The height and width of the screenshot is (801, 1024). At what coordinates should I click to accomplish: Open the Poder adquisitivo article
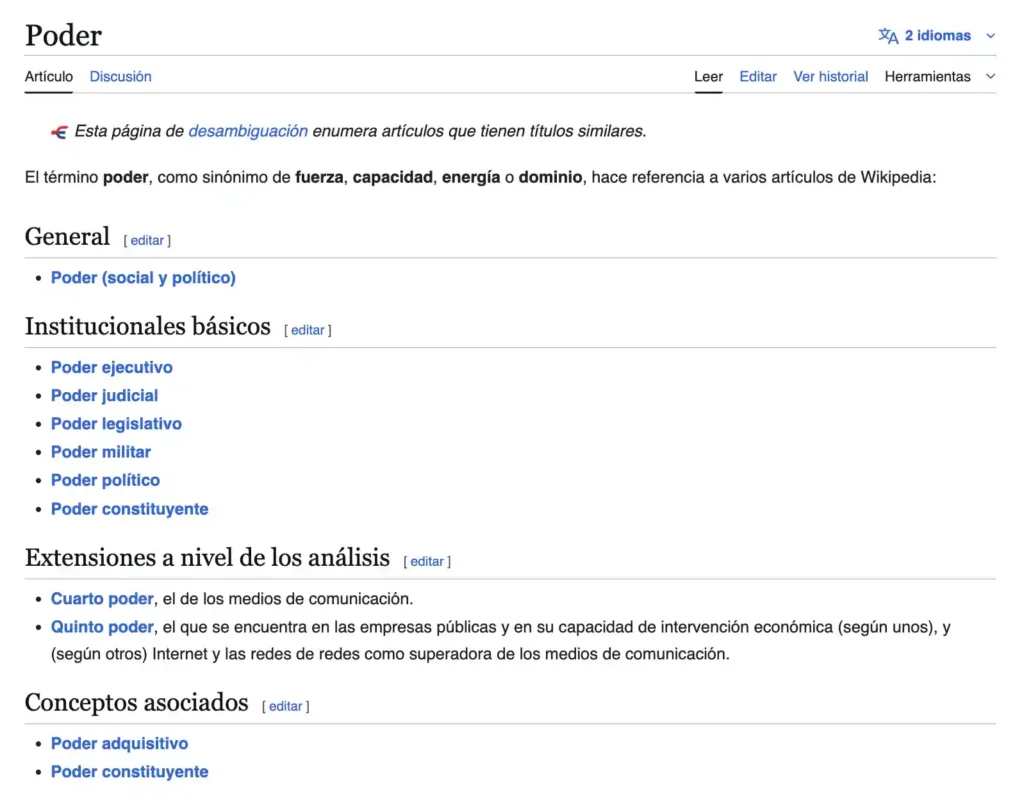tap(119, 743)
